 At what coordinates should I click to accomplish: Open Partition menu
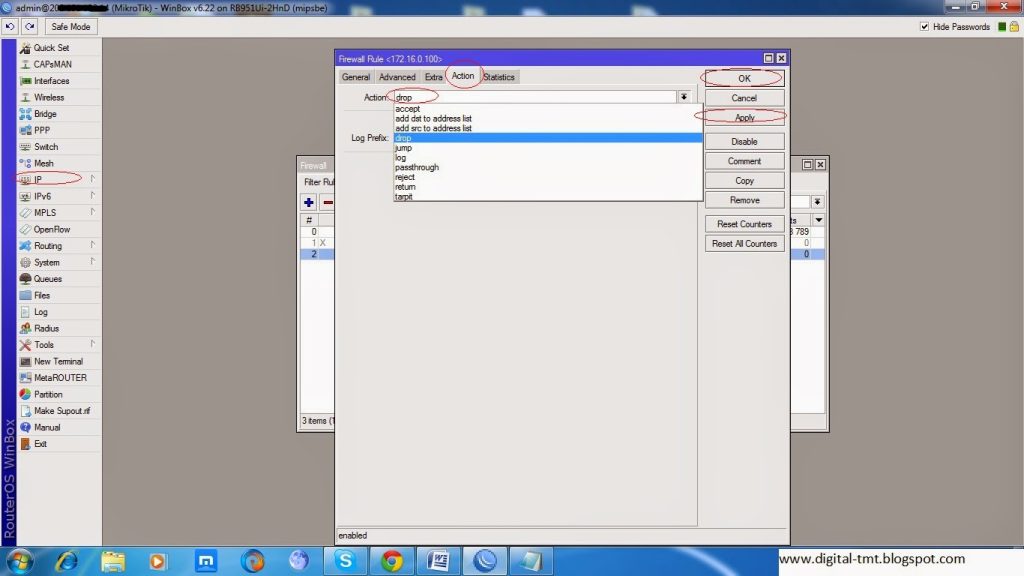click(x=59, y=394)
